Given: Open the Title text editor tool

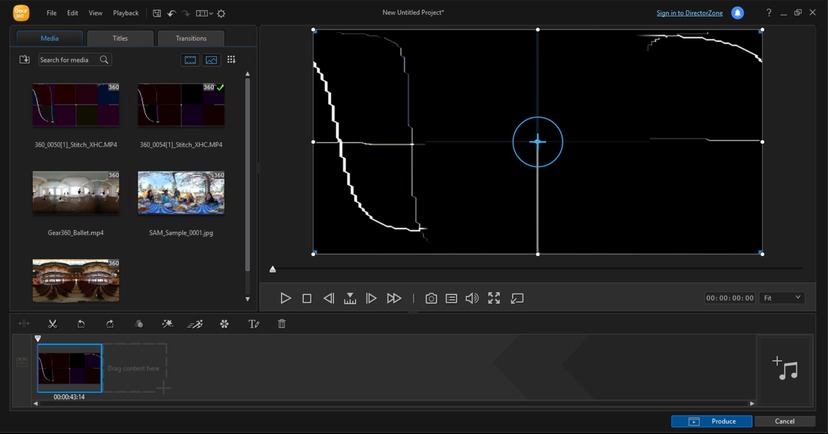Looking at the screenshot, I should tap(254, 324).
